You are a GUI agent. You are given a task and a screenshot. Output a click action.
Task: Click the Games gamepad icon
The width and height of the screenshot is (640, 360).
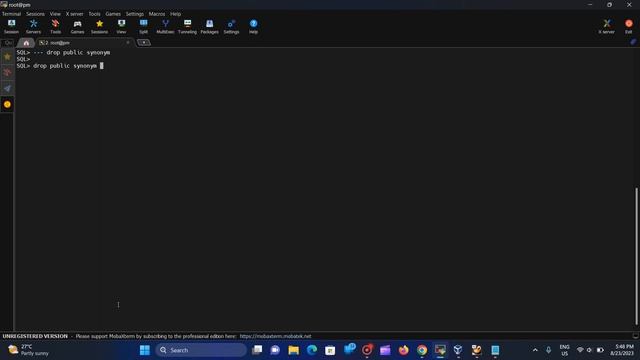click(x=77, y=27)
